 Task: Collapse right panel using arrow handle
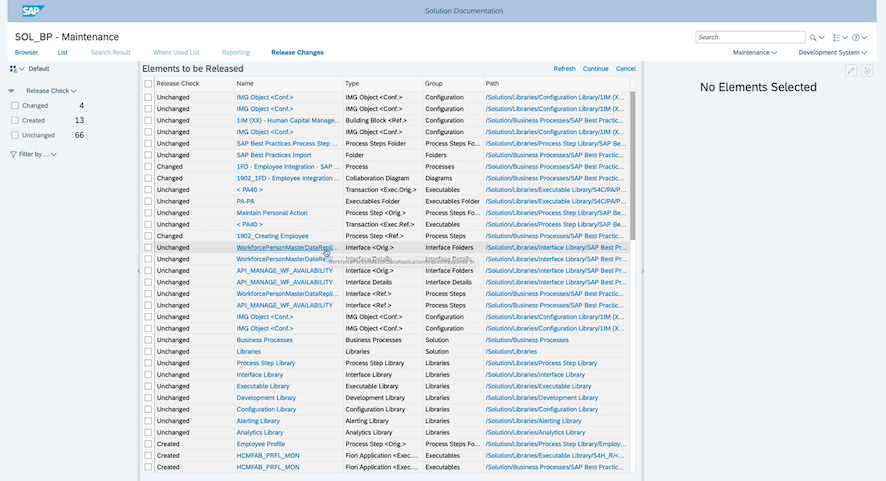pyautogui.click(x=642, y=271)
